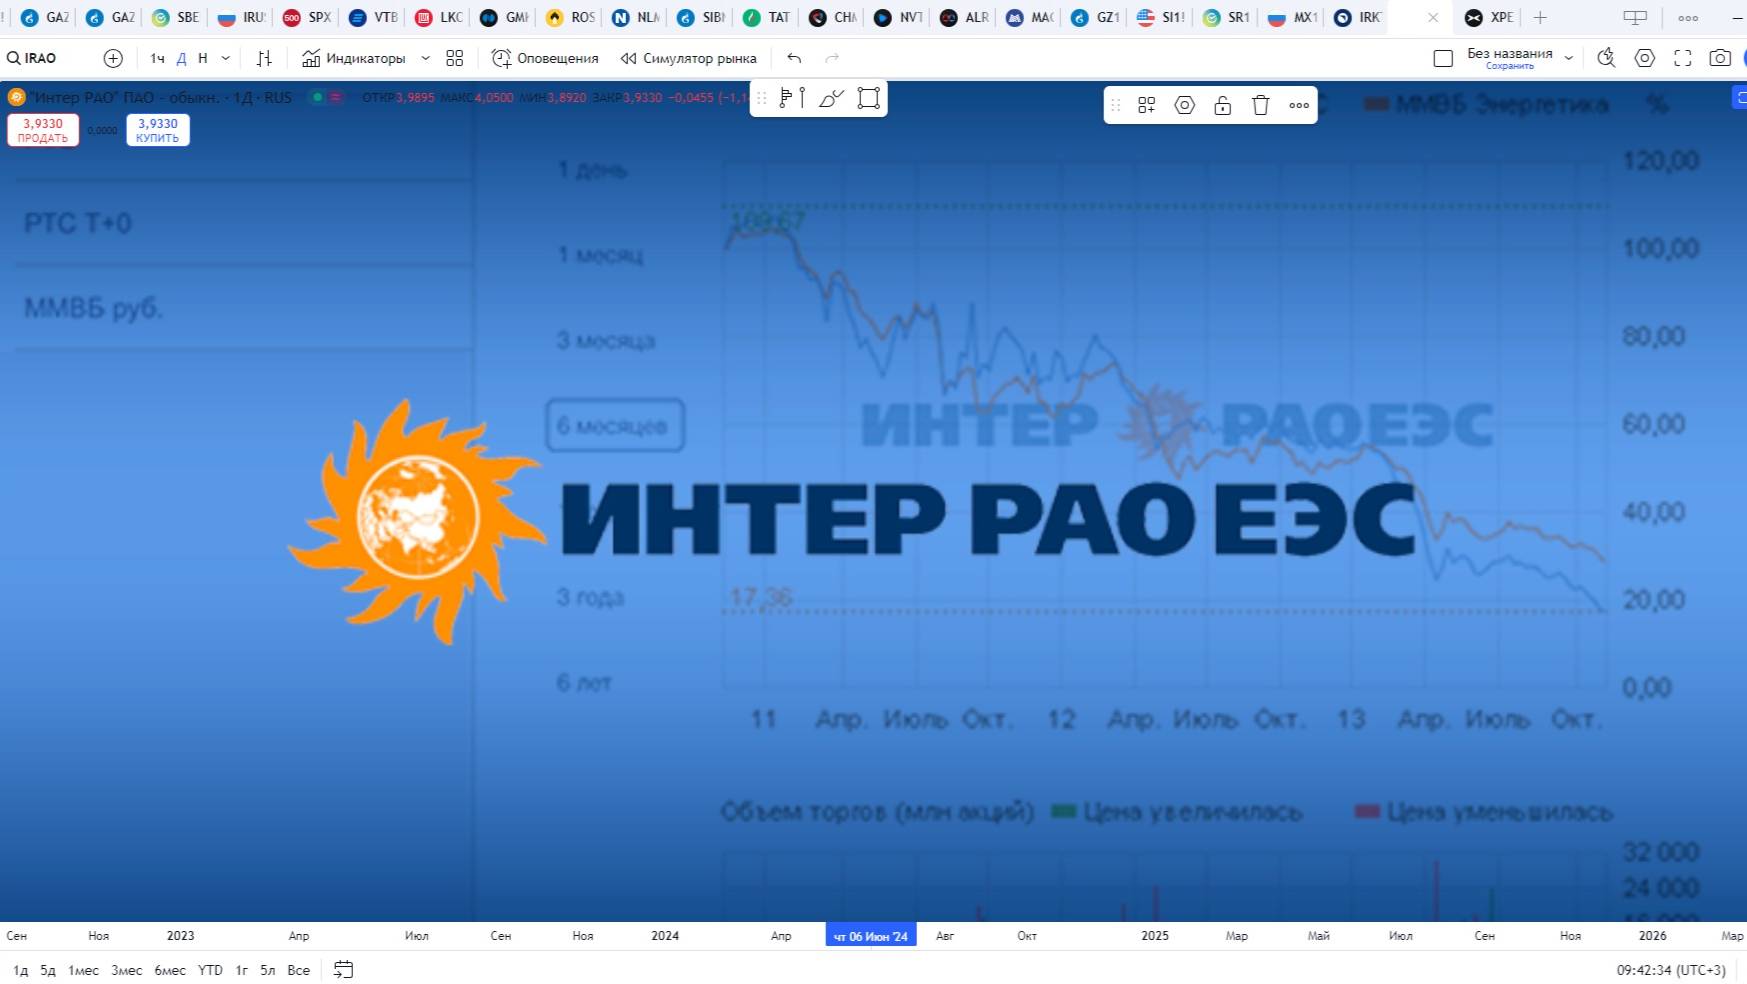The width and height of the screenshot is (1747, 984).
Task: Open the window three-dots menu
Action: point(1688,17)
